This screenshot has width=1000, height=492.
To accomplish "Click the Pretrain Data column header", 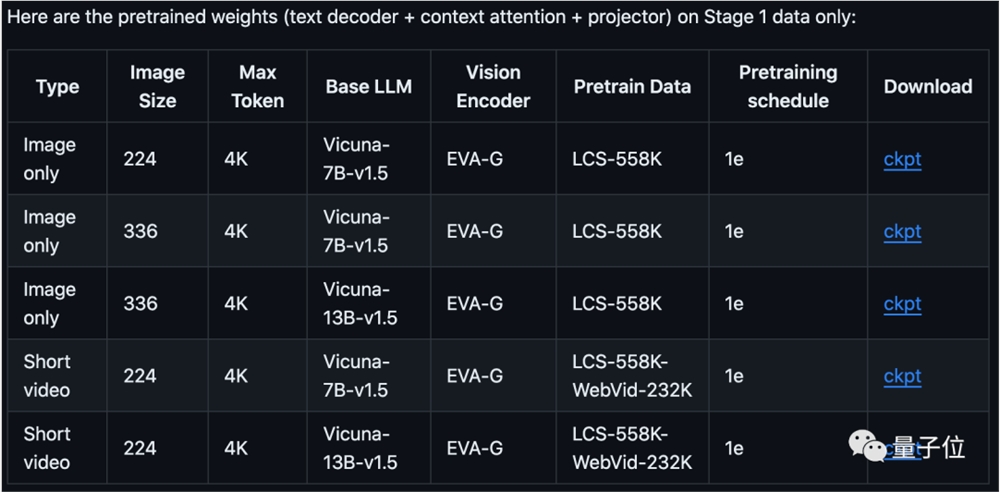I will (x=632, y=87).
